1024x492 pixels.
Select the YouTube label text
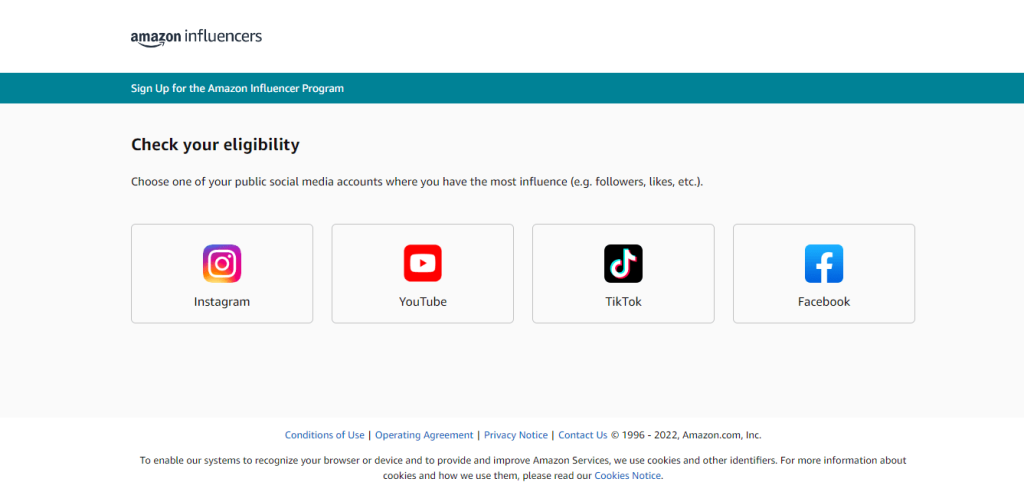(x=423, y=302)
